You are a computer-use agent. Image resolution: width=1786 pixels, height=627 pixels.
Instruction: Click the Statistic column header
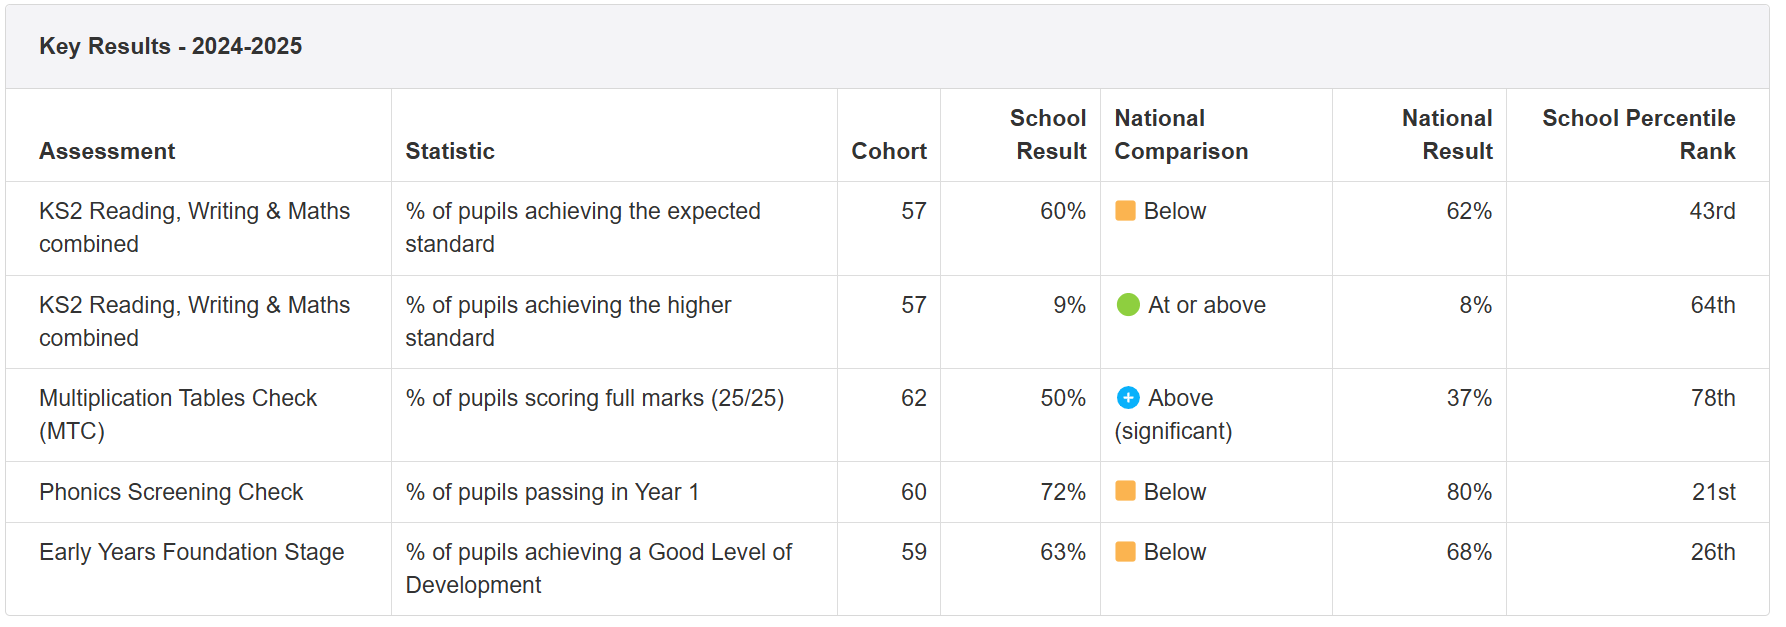[x=450, y=151]
